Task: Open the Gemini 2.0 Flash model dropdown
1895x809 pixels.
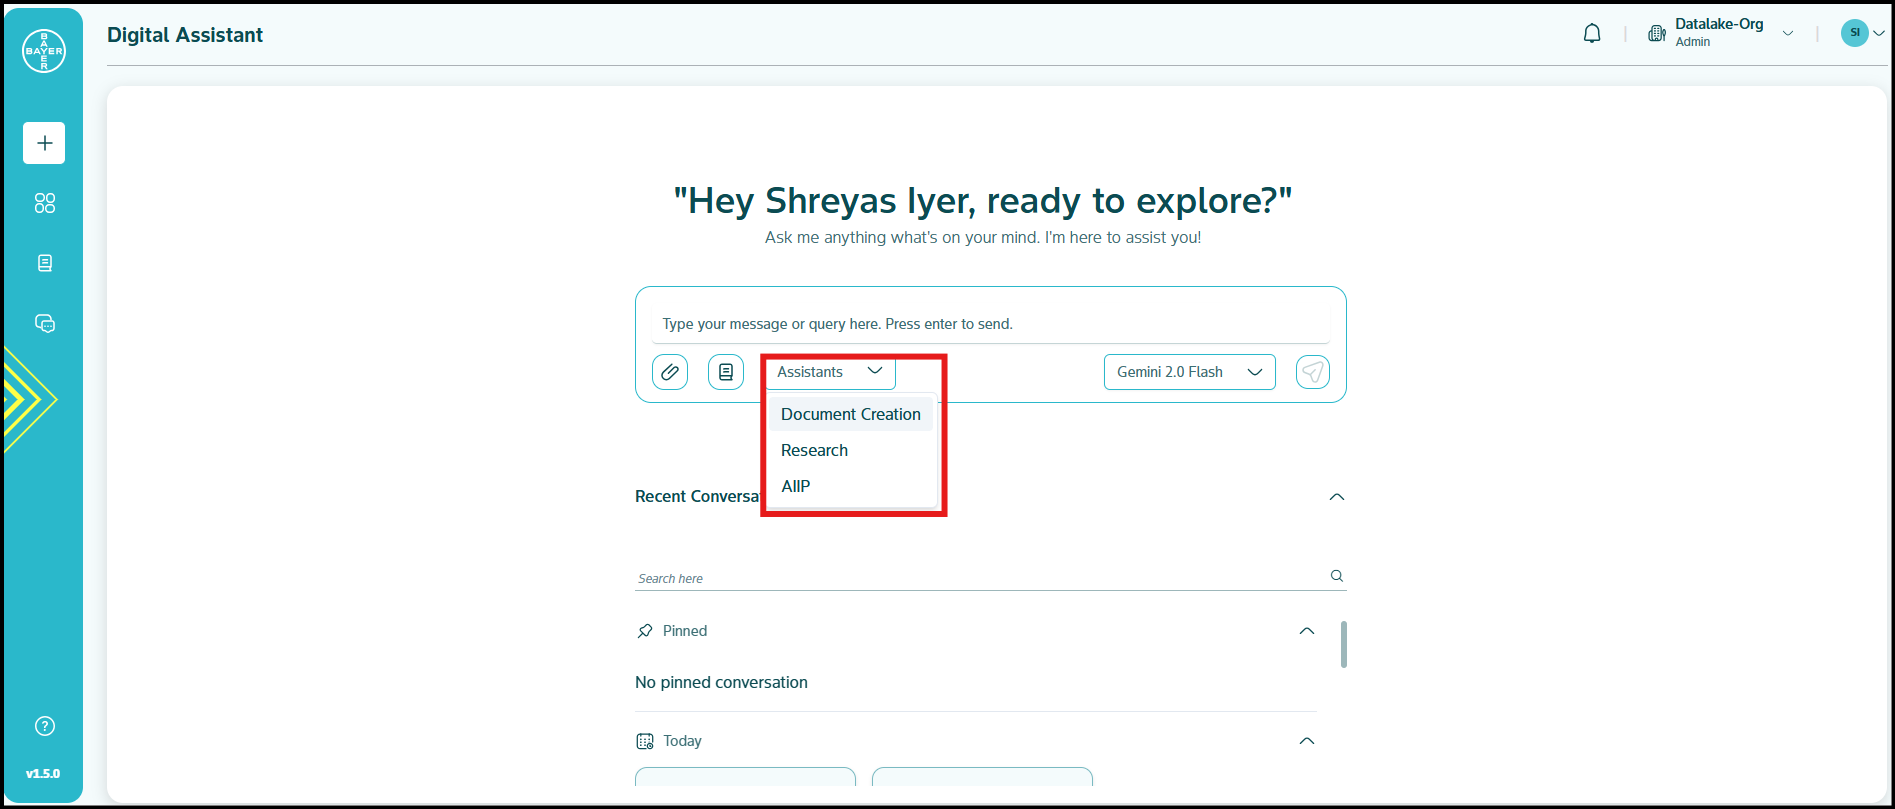Action: coord(1189,372)
